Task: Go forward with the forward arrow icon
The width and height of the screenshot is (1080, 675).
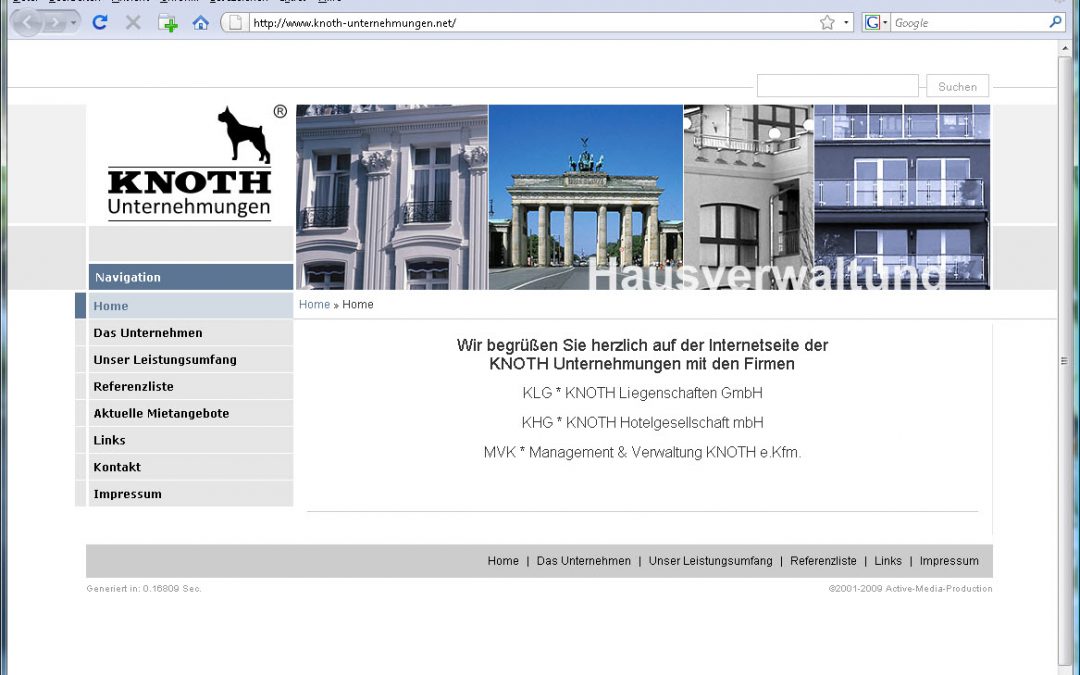Action: tap(55, 23)
